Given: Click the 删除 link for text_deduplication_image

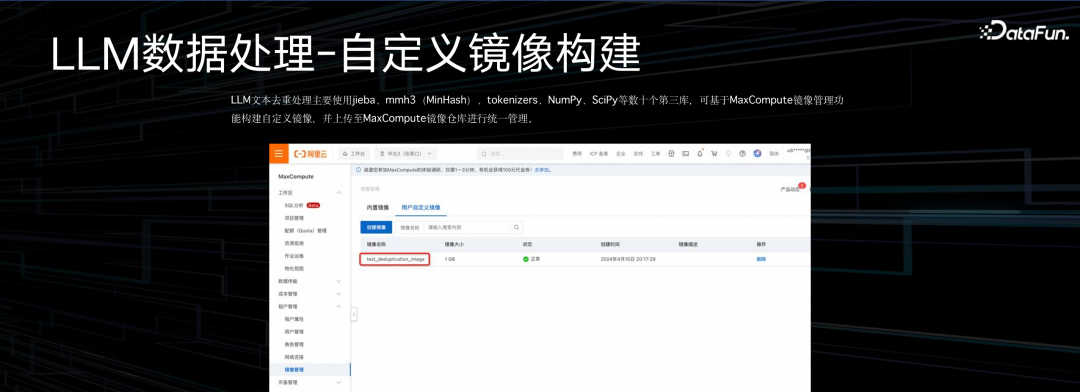Looking at the screenshot, I should (761, 259).
